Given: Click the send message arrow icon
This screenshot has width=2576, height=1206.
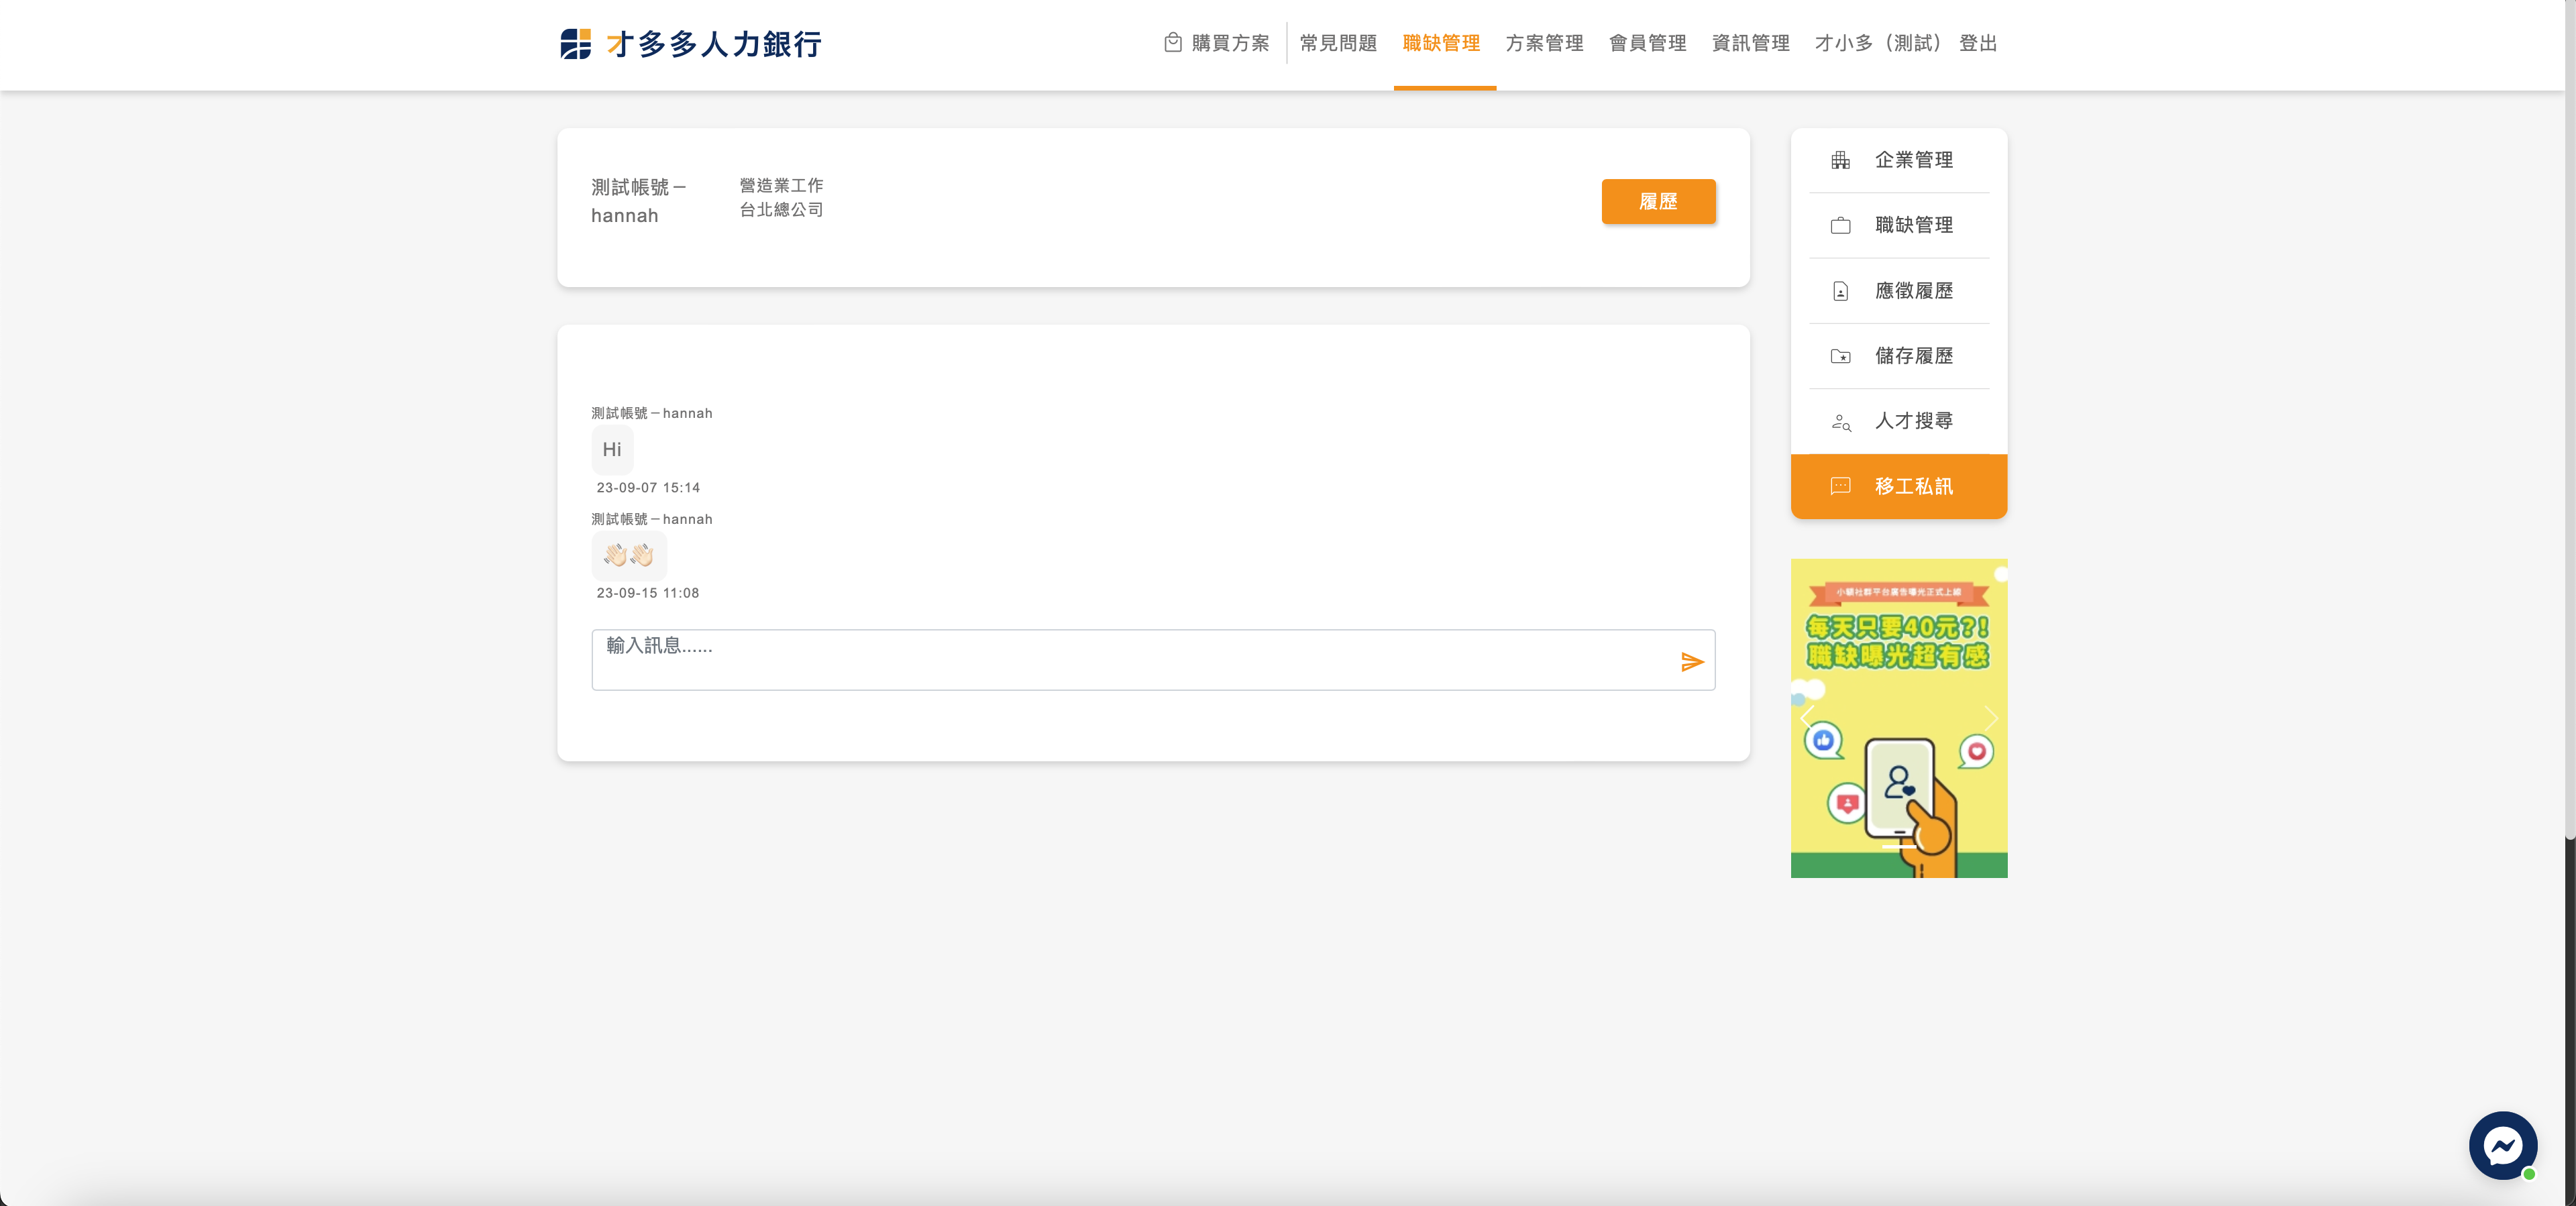Looking at the screenshot, I should click(1691, 662).
